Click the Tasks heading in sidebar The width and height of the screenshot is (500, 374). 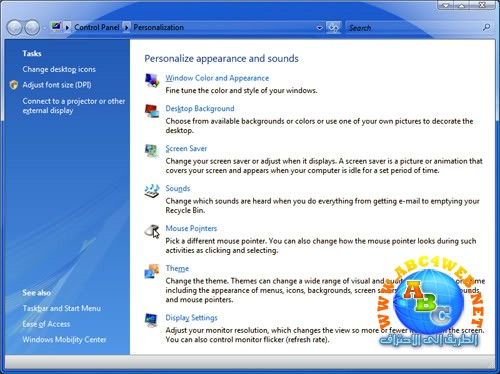(x=32, y=53)
